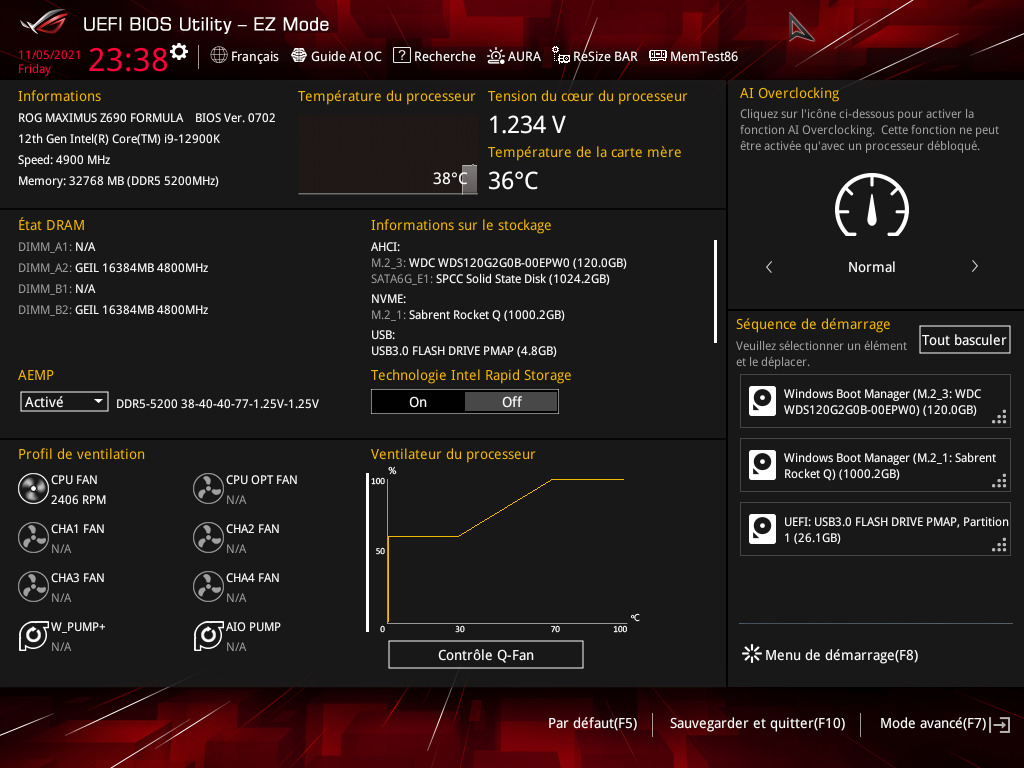Open AEMP Activé dropdown
Image resolution: width=1024 pixels, height=768 pixels.
click(x=64, y=402)
